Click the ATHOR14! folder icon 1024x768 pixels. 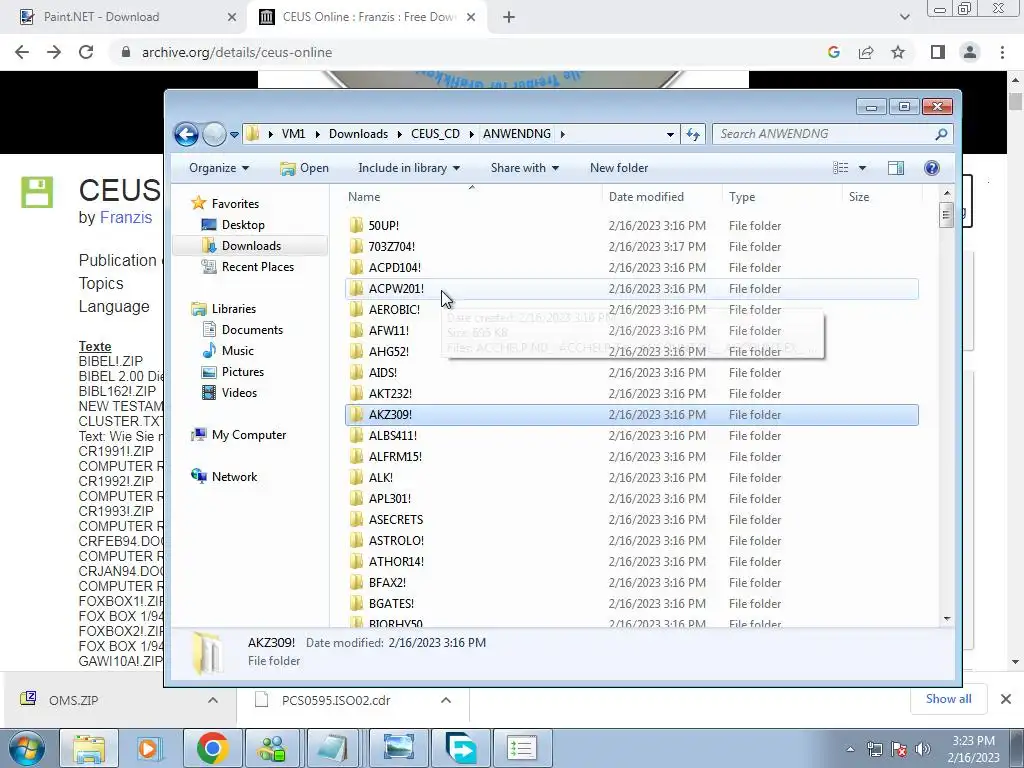[357, 562]
